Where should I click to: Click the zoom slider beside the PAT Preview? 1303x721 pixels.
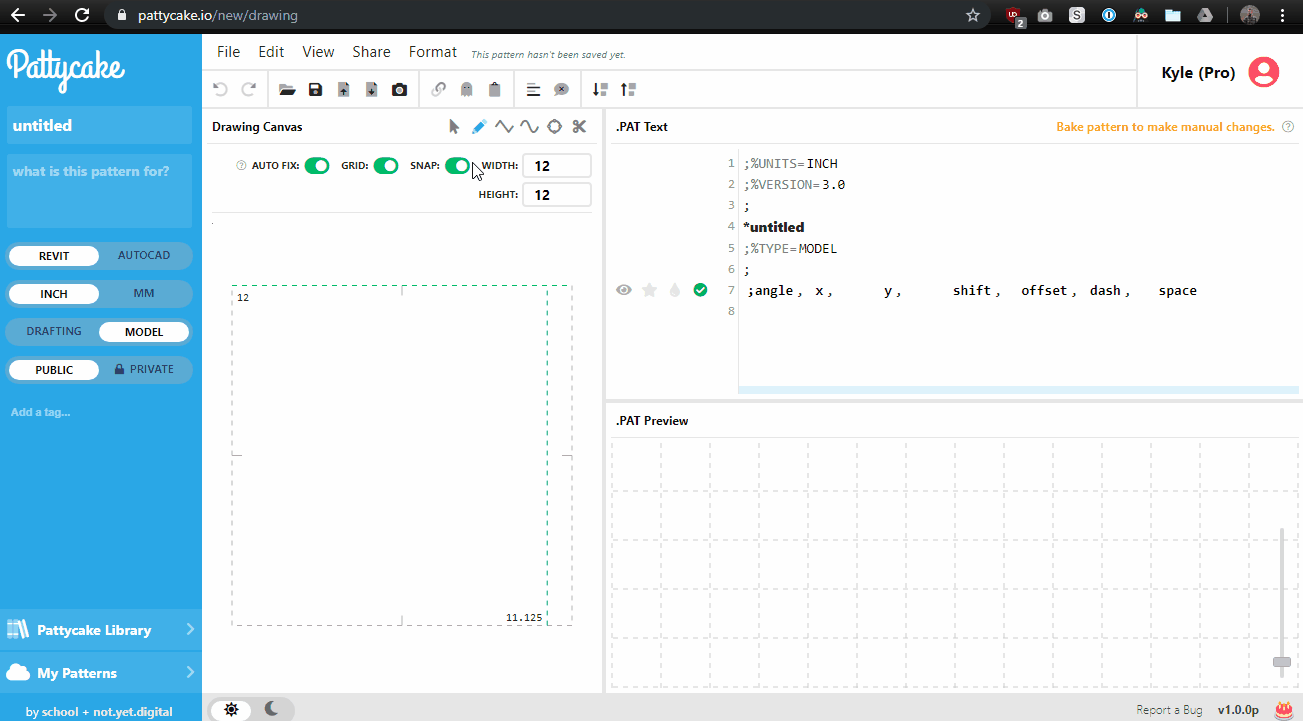1281,662
